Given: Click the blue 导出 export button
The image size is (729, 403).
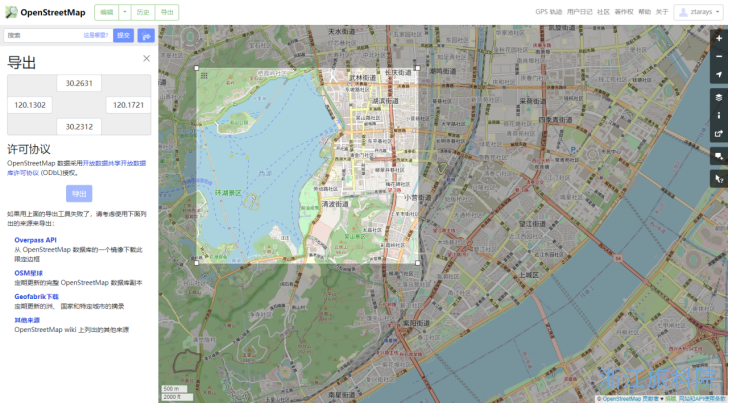Looking at the screenshot, I should coord(79,193).
